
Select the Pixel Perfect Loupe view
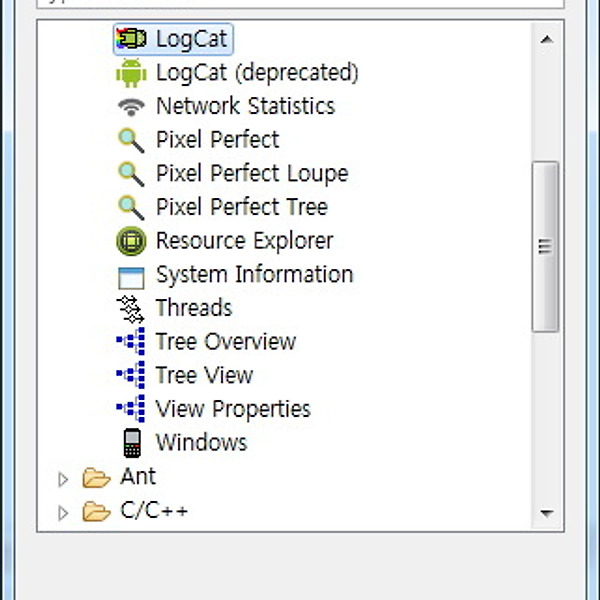(x=251, y=173)
